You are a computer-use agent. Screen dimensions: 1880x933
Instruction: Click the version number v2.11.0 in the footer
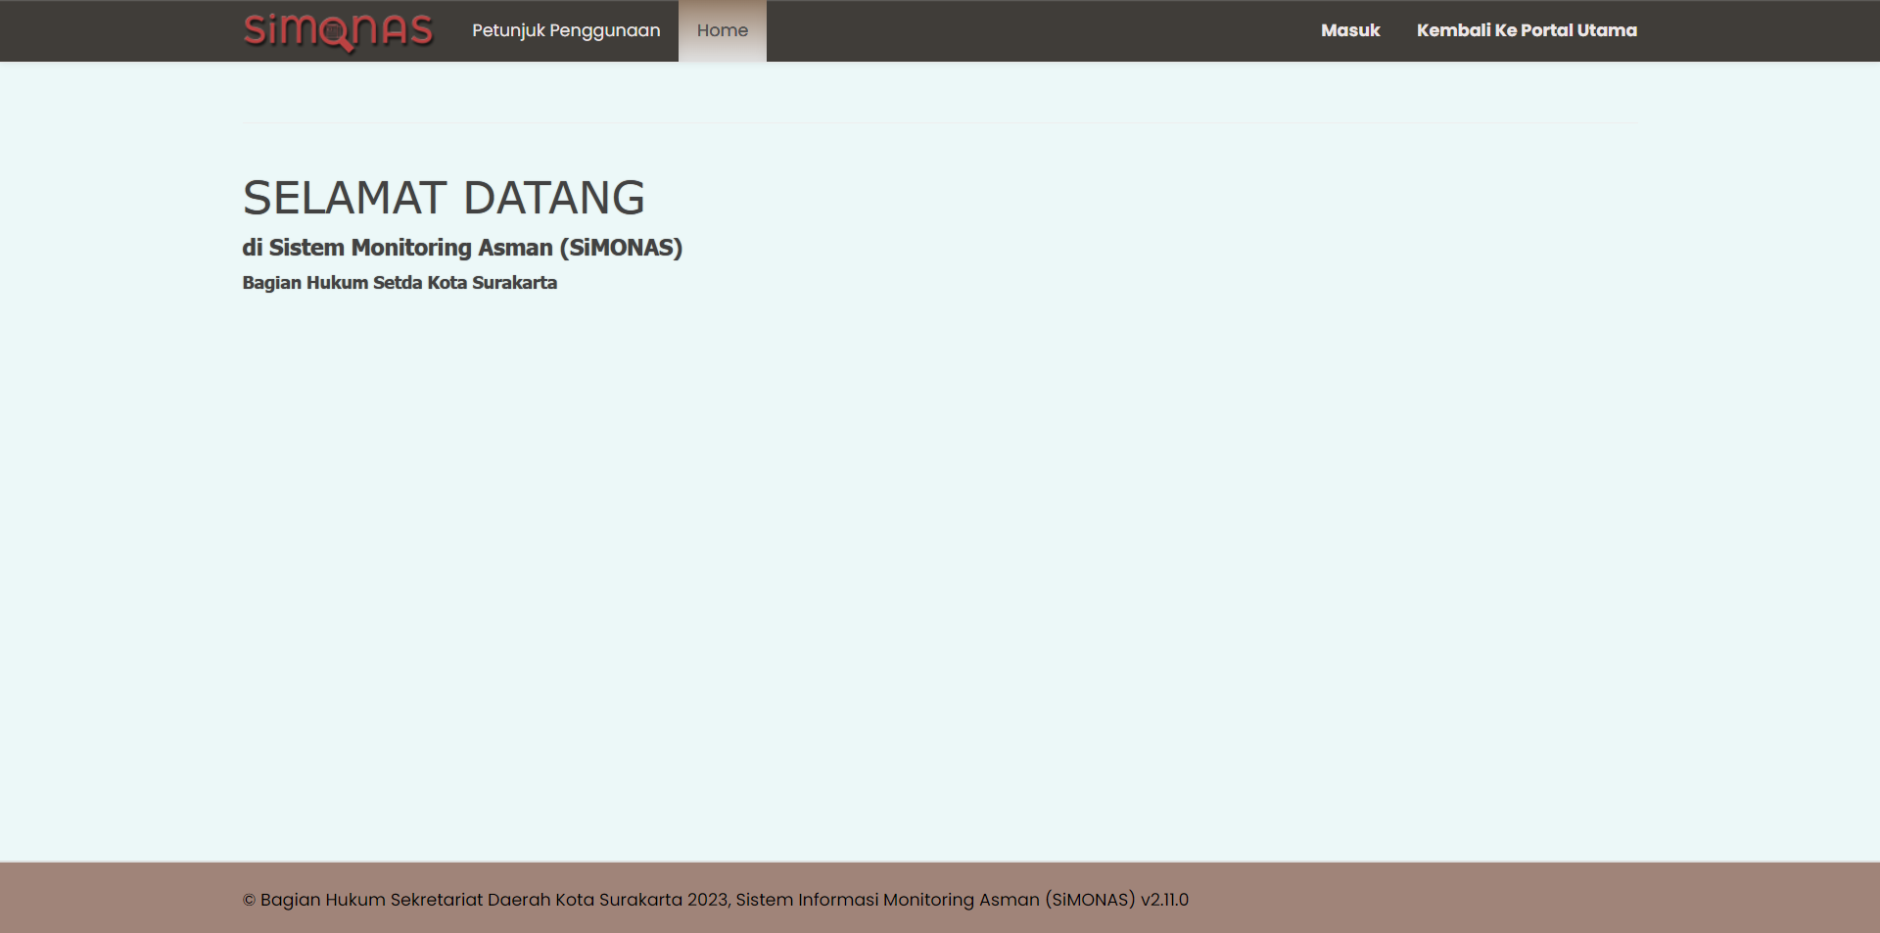[1164, 900]
